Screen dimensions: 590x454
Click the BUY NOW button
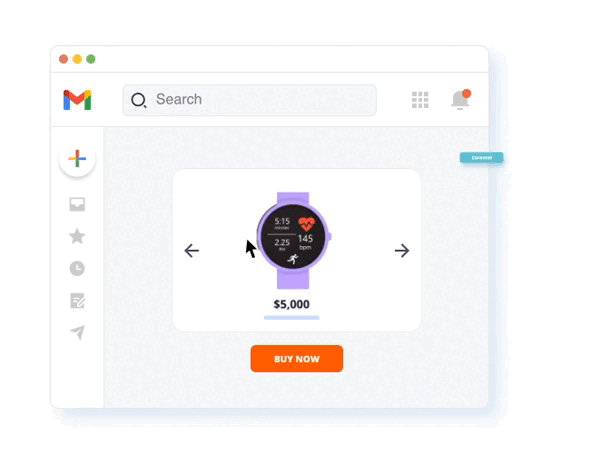click(297, 358)
